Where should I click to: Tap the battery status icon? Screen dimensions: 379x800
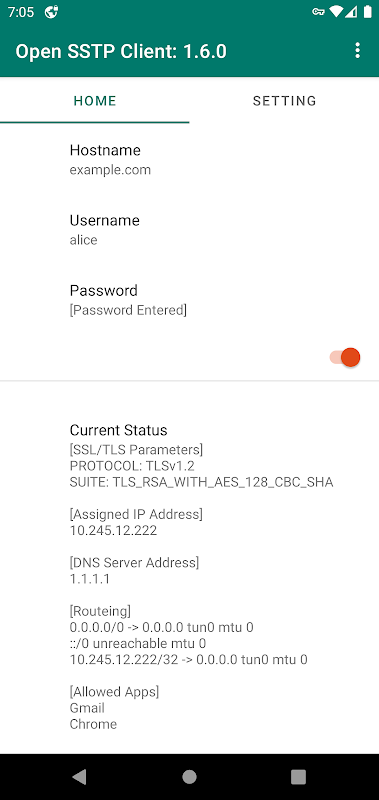coord(367,12)
